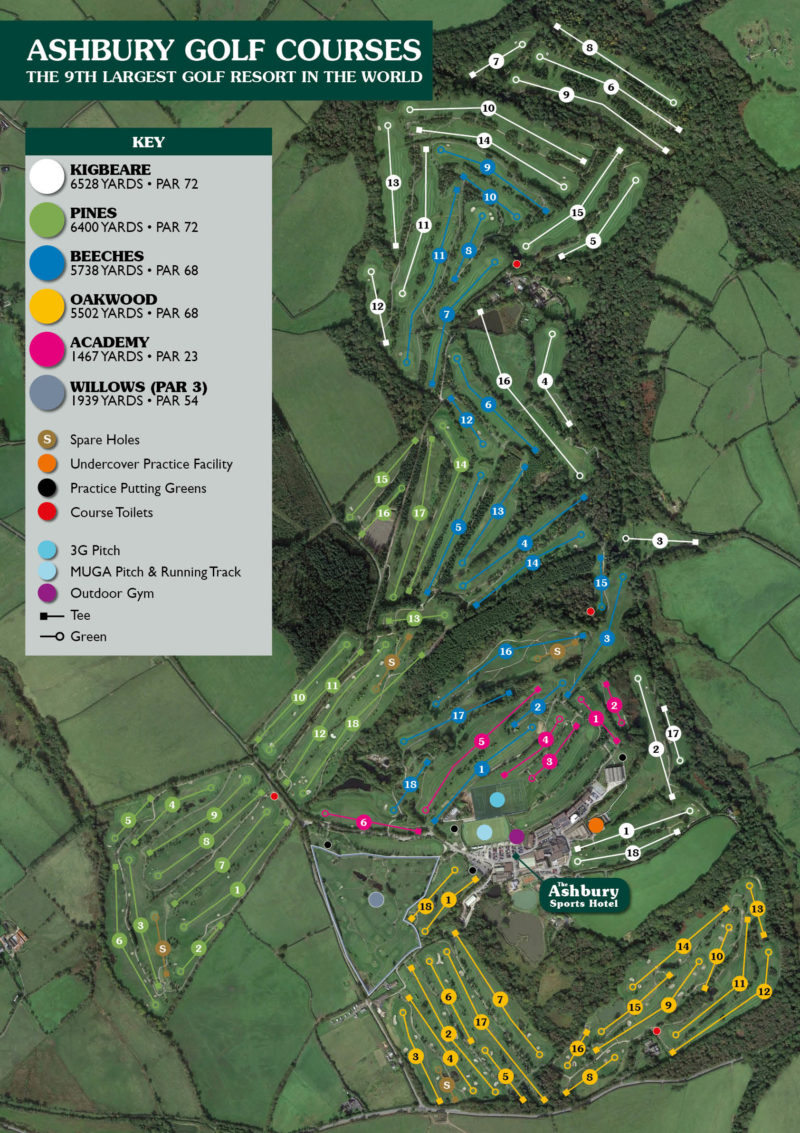
Task: Click the S spare hole marker on Oakwood course
Action: point(446,1082)
